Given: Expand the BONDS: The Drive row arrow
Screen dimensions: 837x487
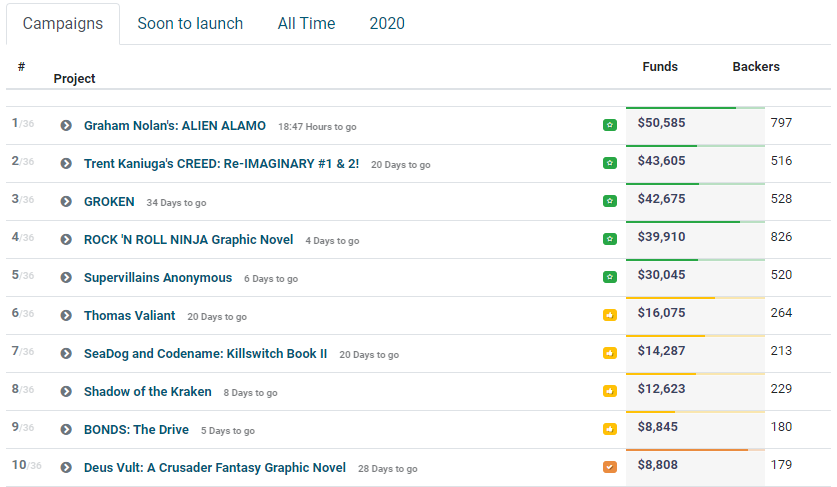Looking at the screenshot, I should click(x=66, y=429).
